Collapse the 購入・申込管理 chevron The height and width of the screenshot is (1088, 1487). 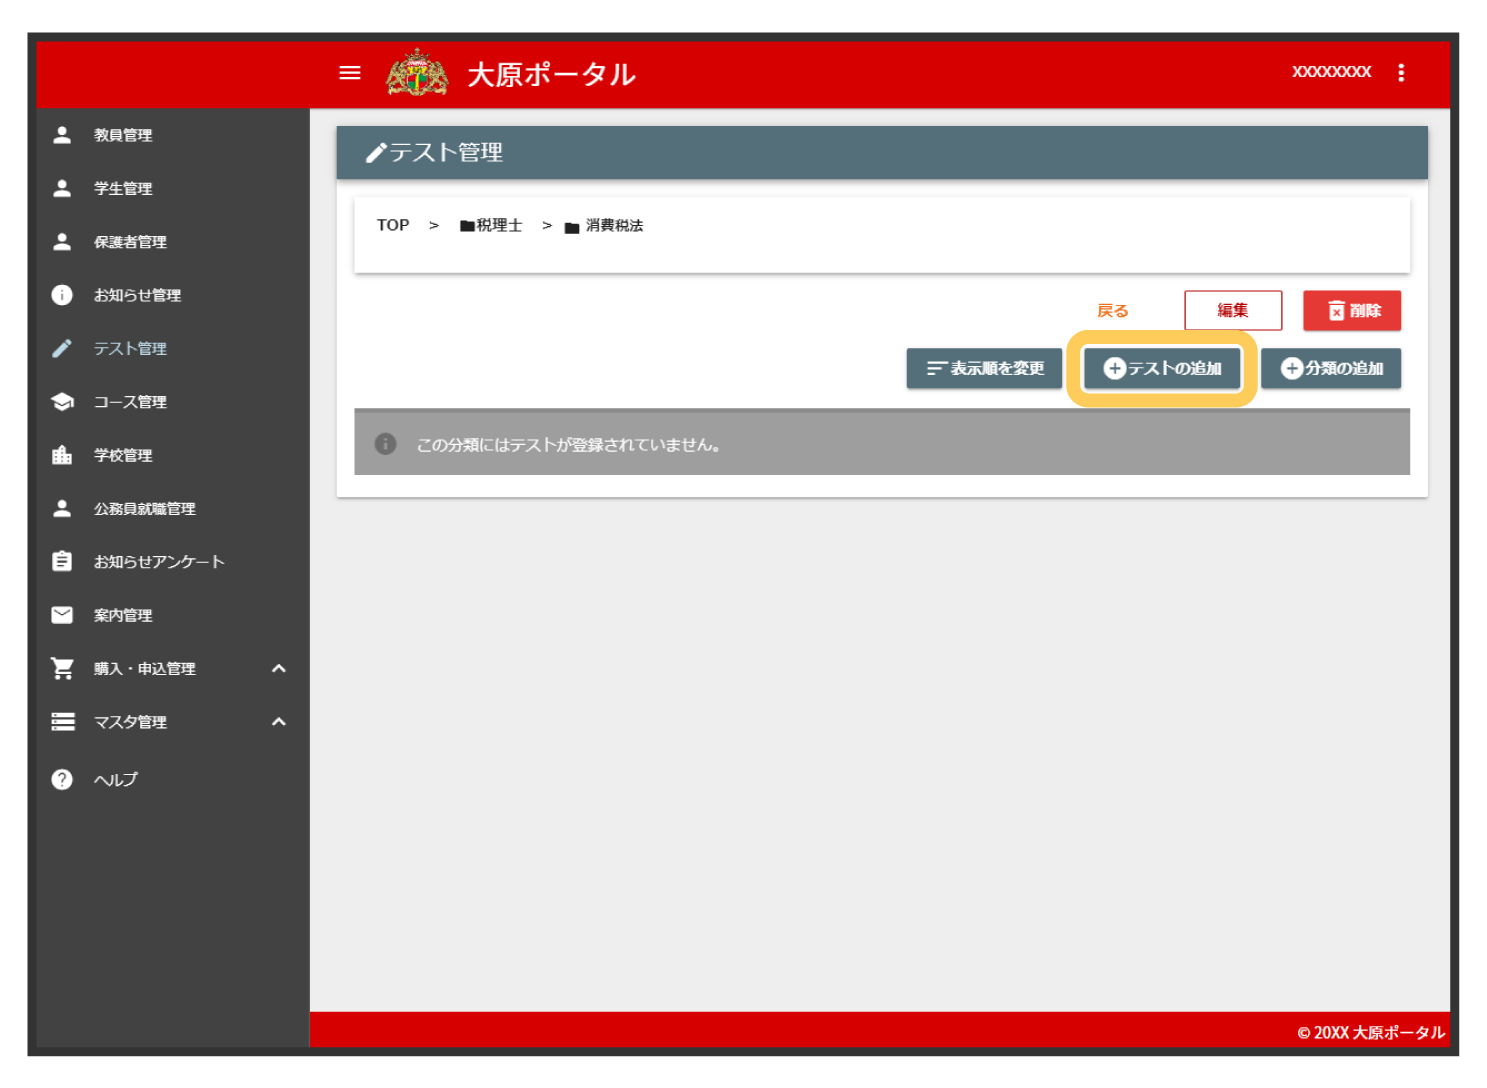pyautogui.click(x=279, y=668)
